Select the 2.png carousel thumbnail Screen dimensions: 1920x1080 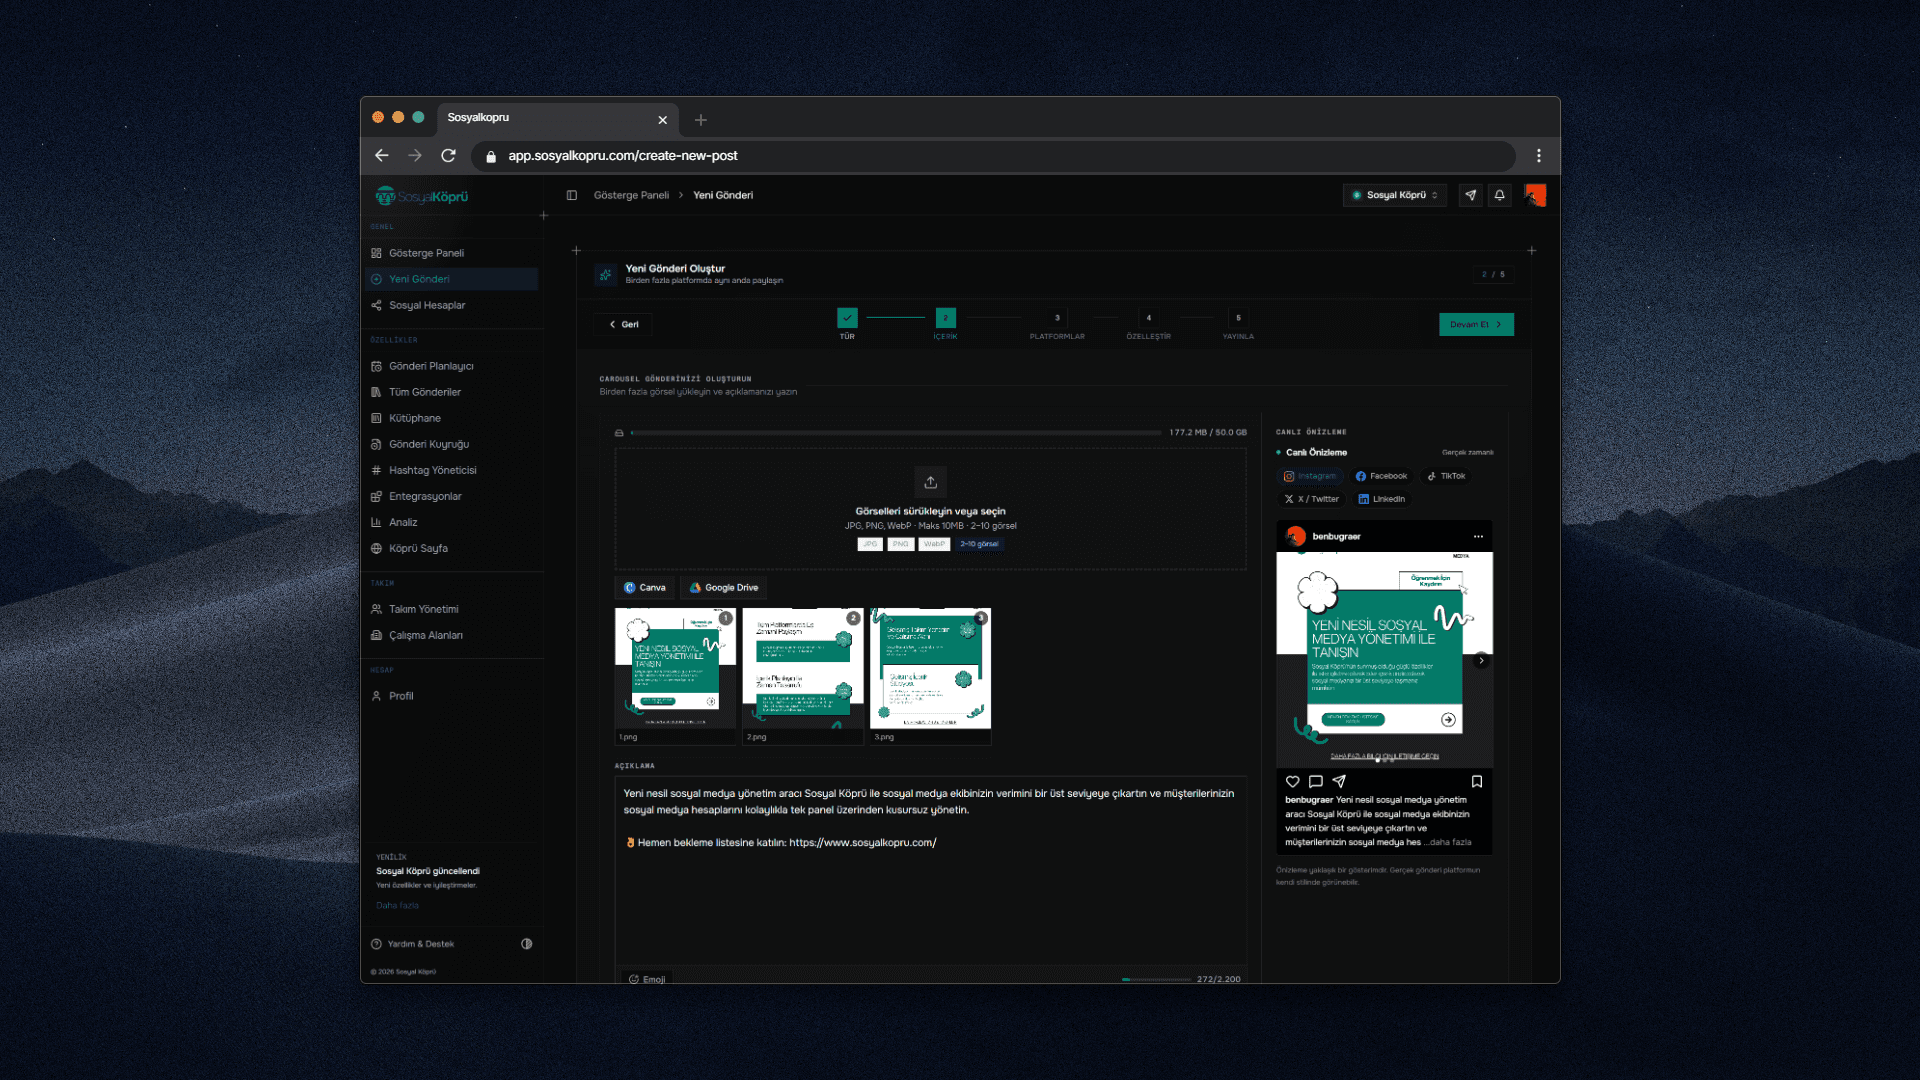click(x=803, y=668)
